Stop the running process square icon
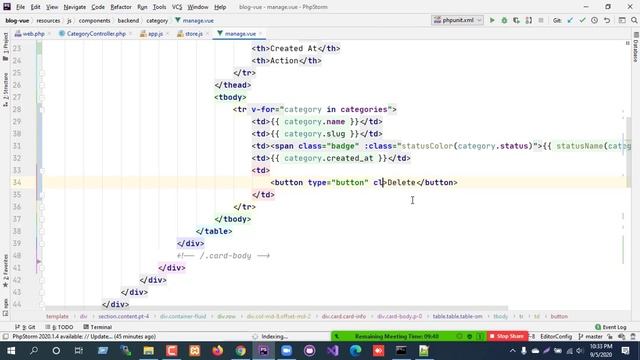The width and height of the screenshot is (640, 360). 541,20
